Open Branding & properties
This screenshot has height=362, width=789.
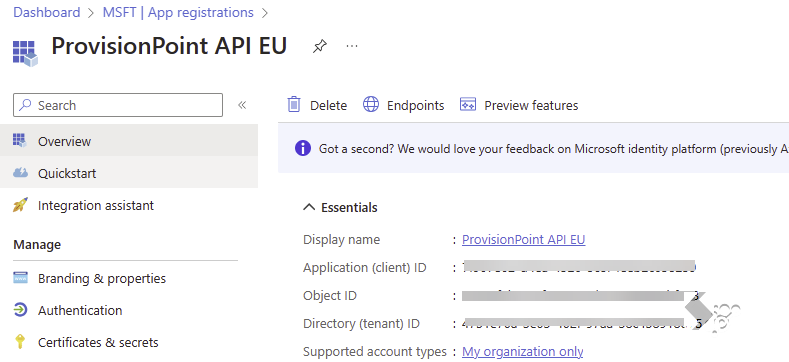[102, 278]
